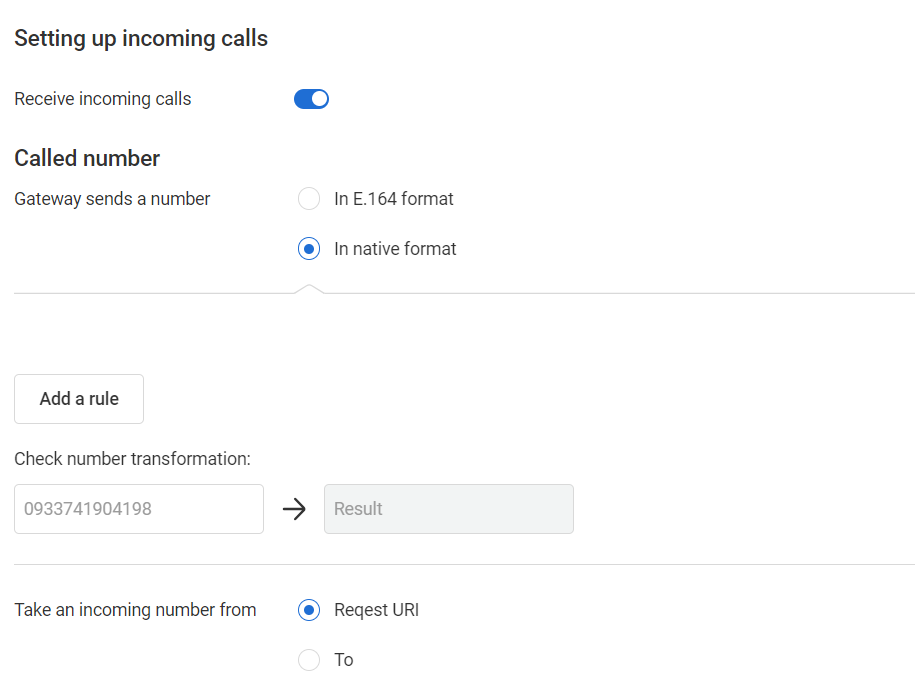Viewport: 915px width, 698px height.
Task: Click the small caret notch on the divider
Action: point(310,289)
